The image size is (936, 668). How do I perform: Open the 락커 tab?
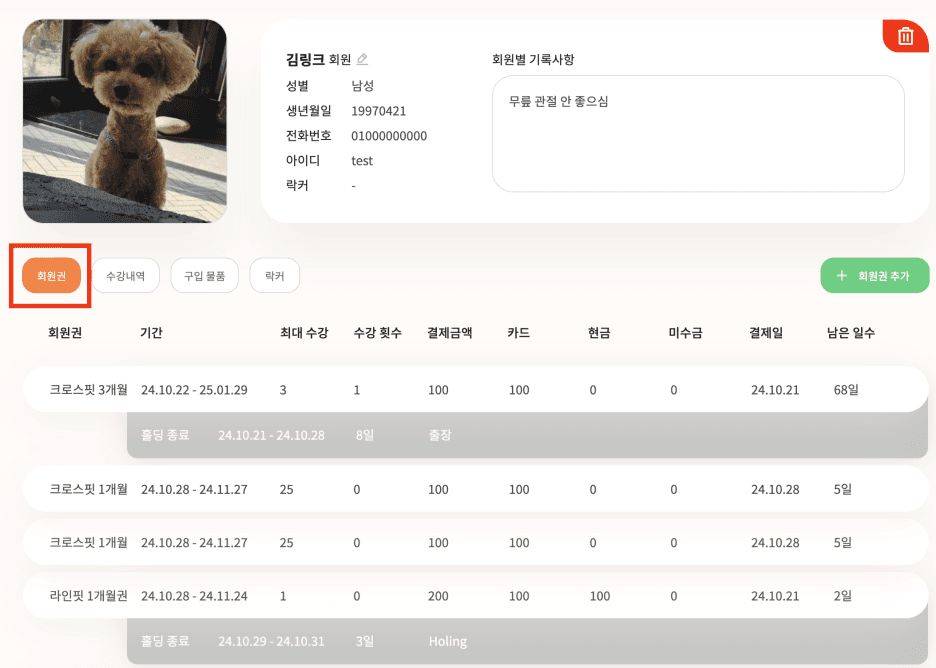coord(275,276)
